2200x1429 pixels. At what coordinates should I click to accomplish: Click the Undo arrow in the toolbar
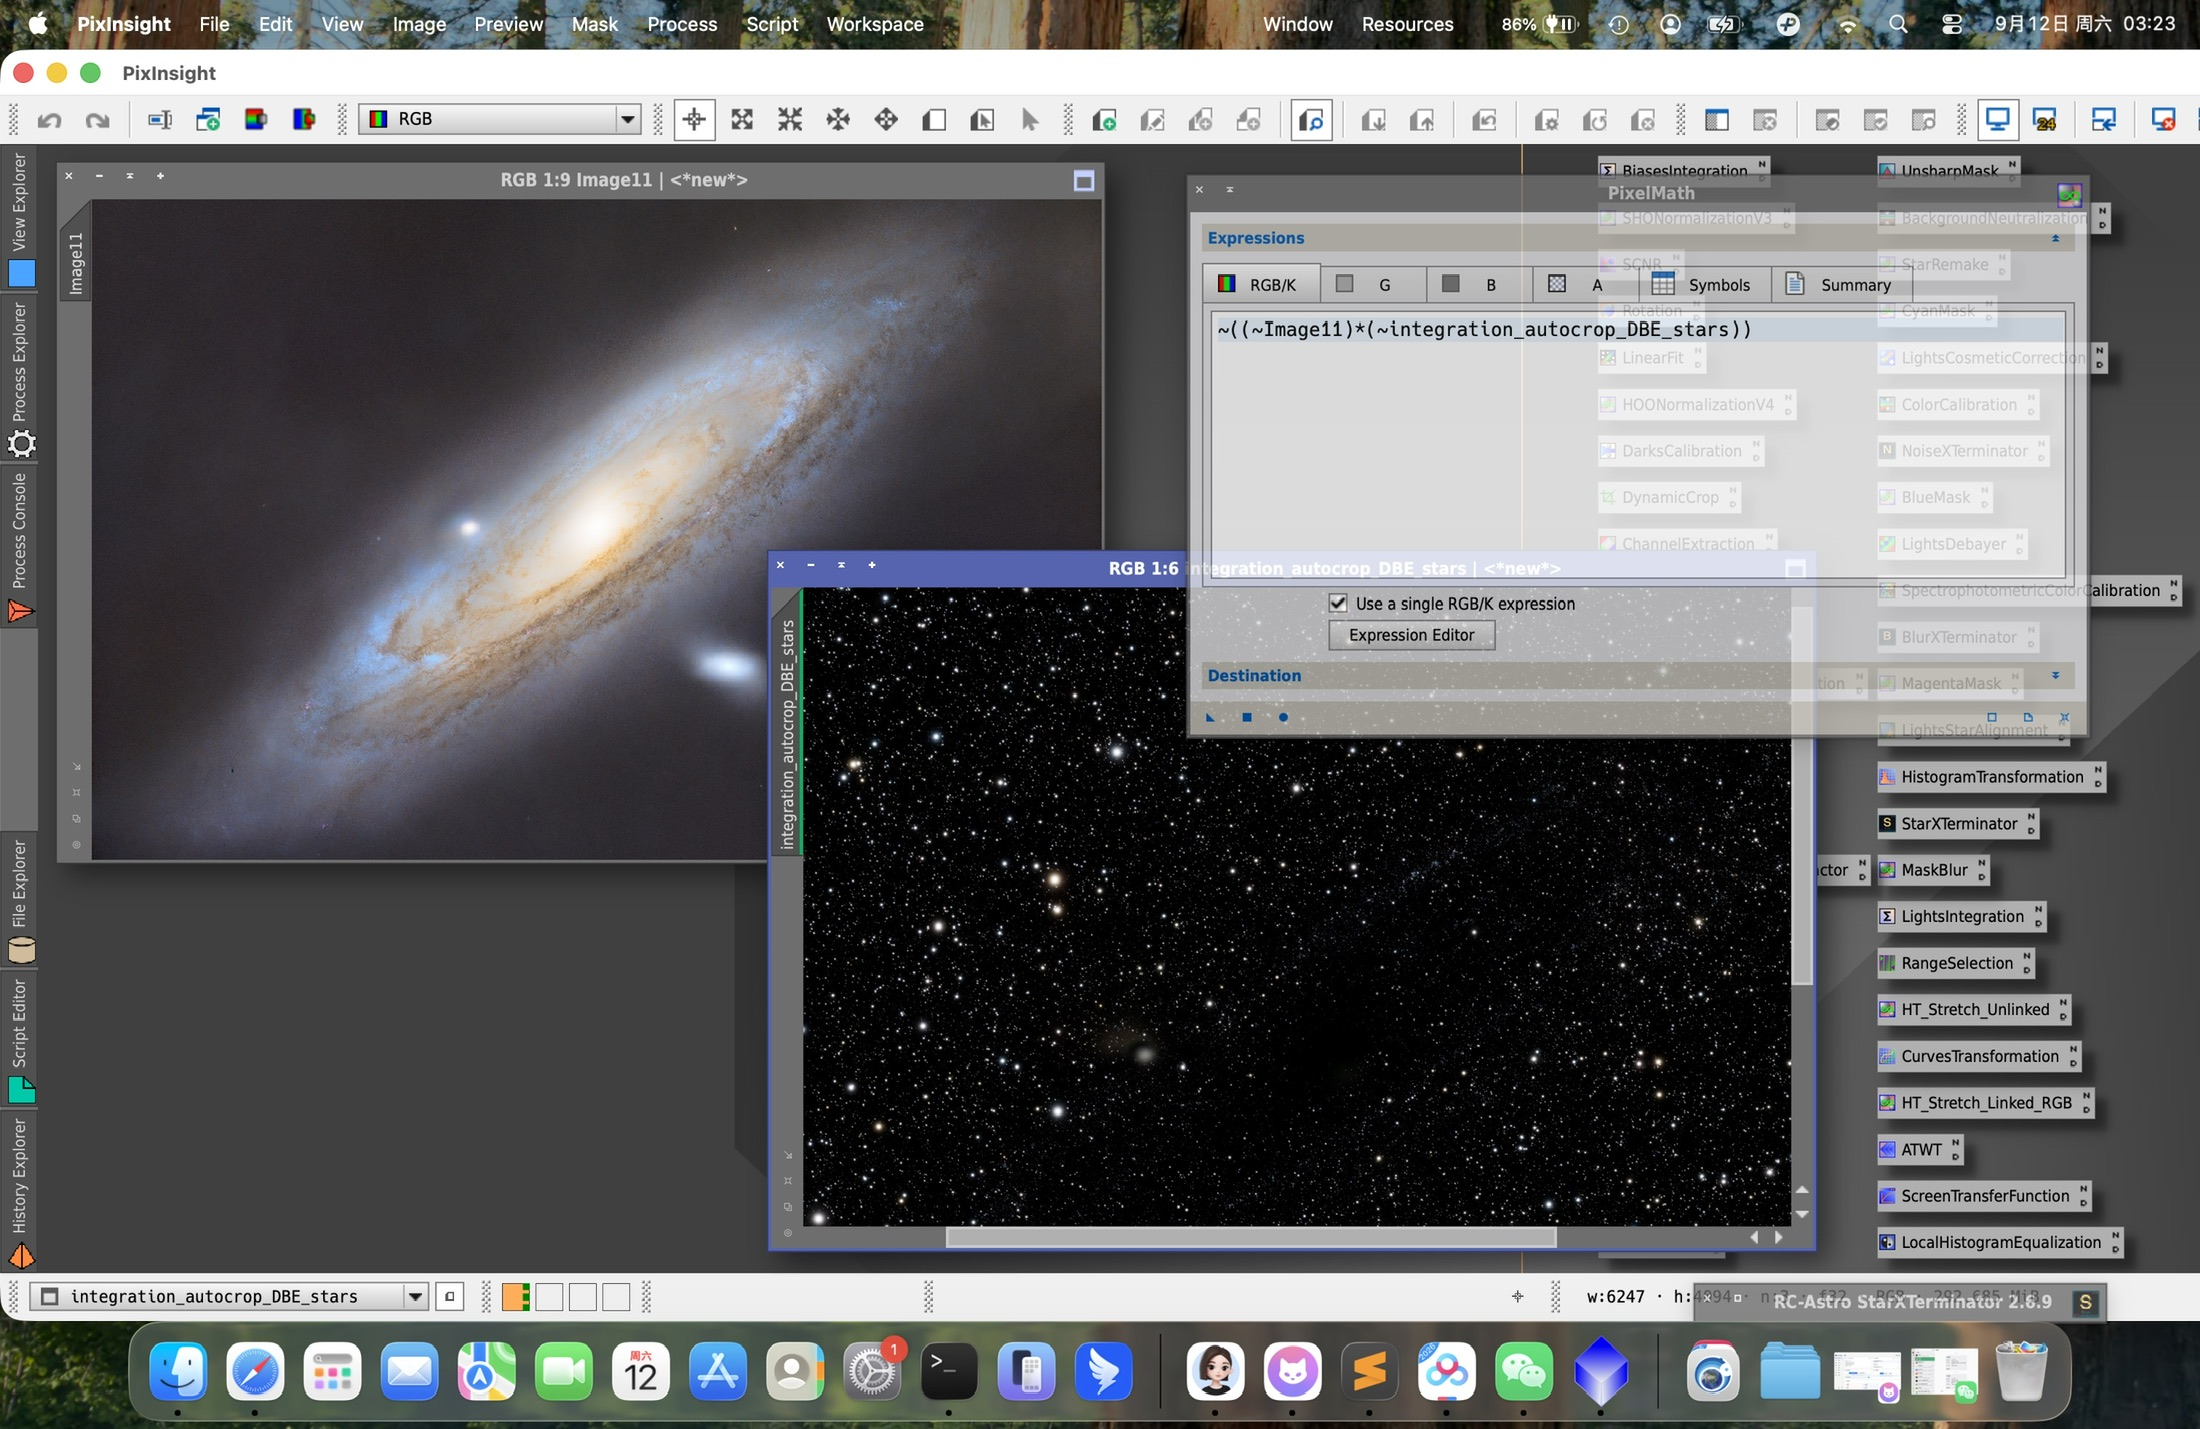point(49,120)
